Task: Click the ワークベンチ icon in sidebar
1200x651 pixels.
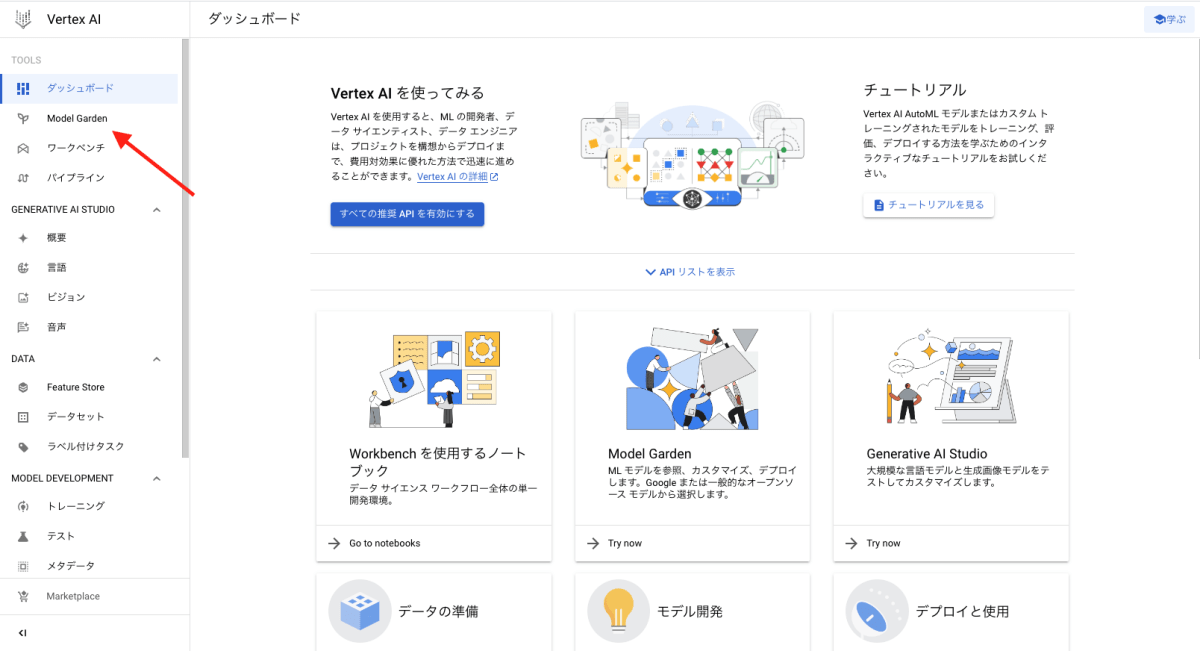Action: (23, 148)
